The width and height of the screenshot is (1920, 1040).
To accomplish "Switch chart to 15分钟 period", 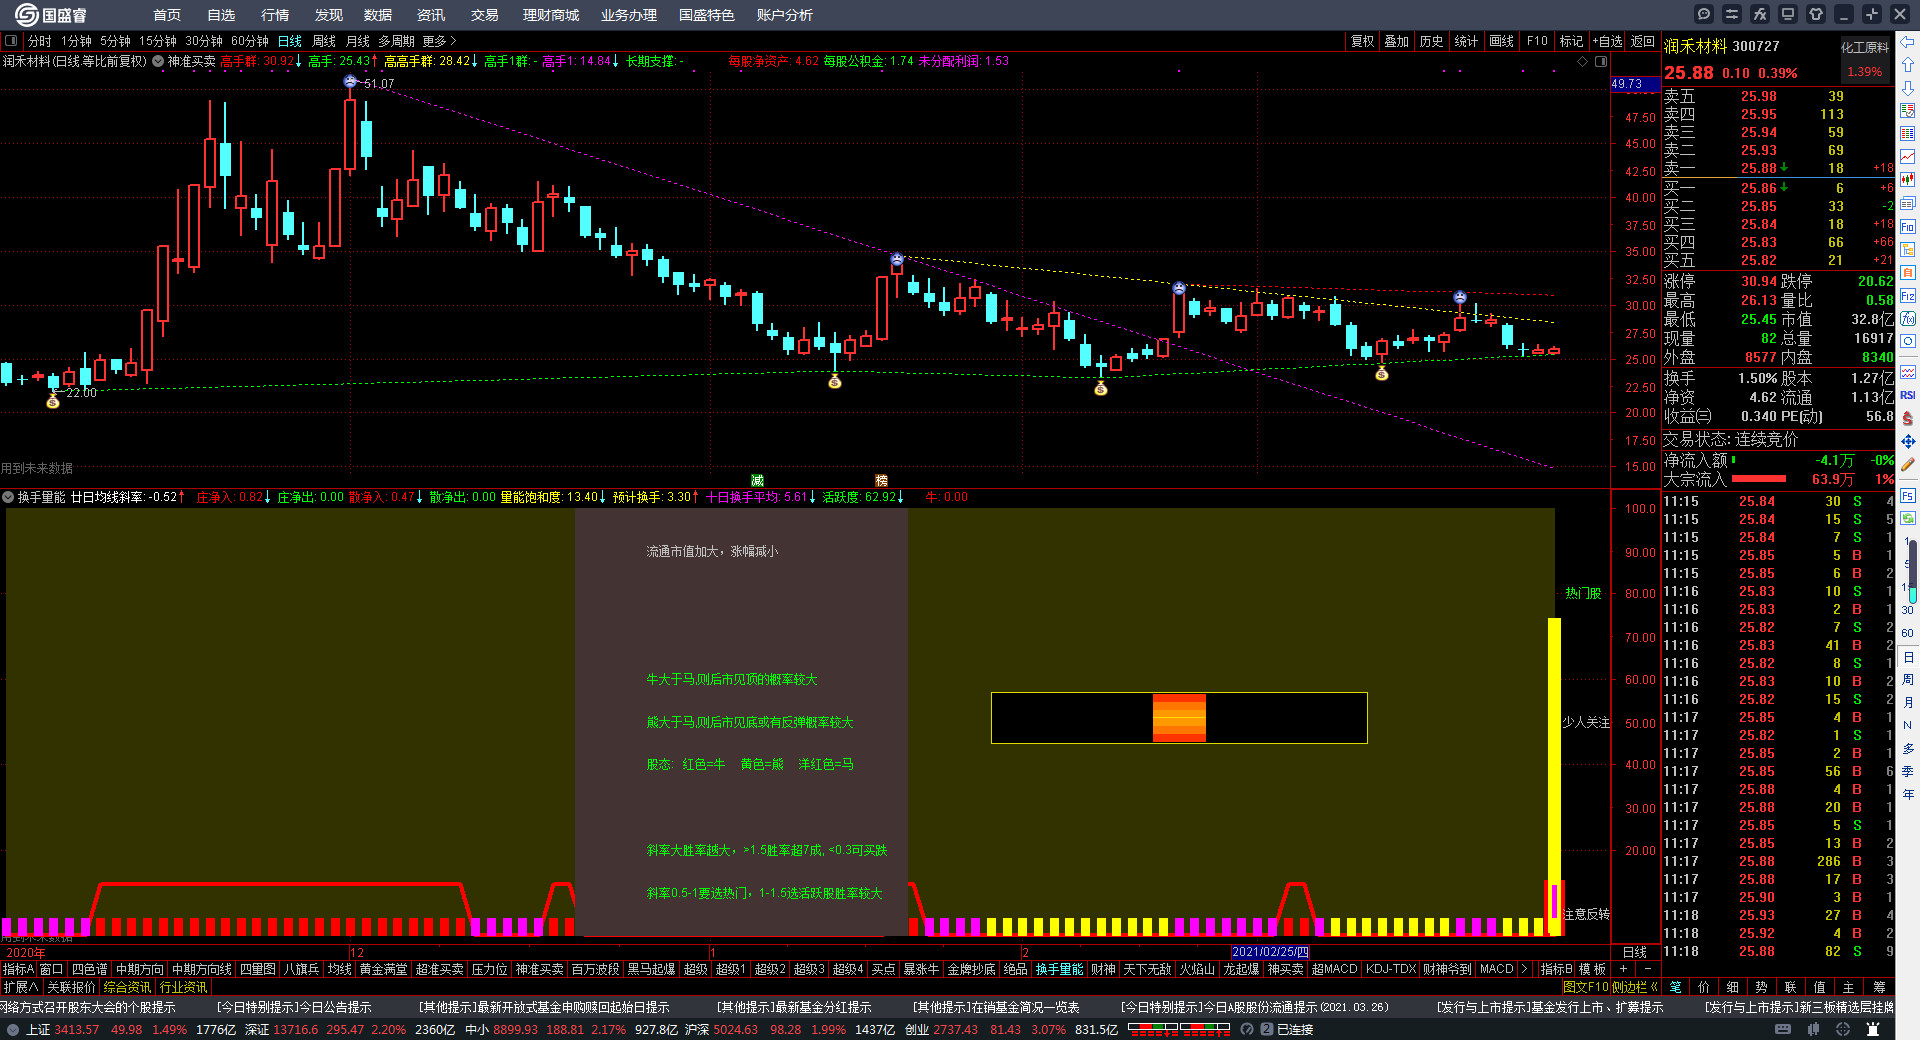I will (x=157, y=41).
